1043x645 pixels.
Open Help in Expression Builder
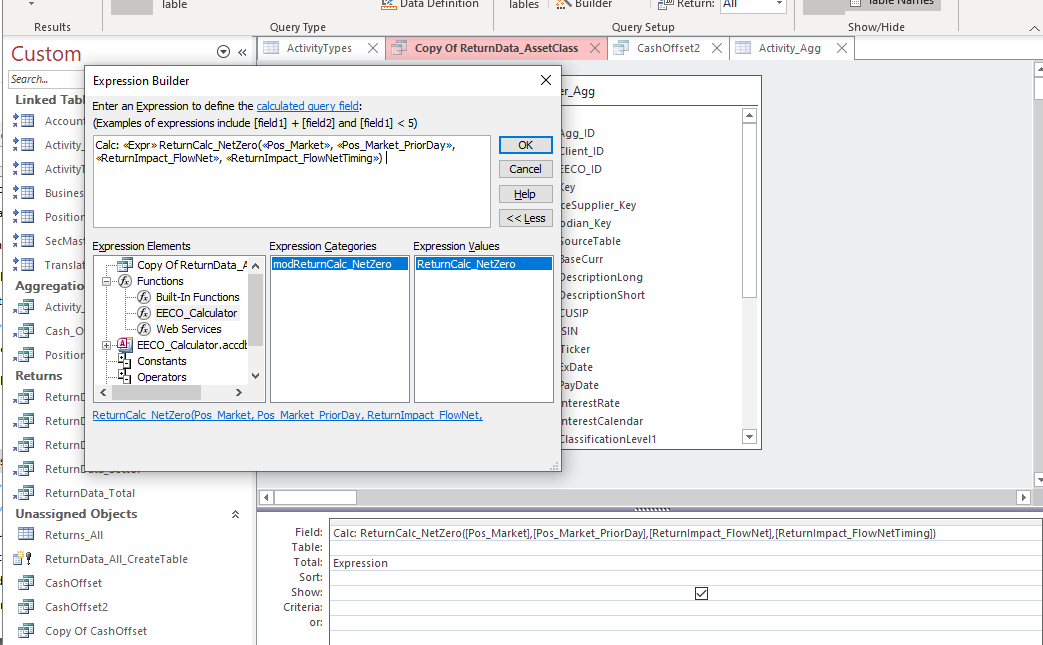pos(525,194)
